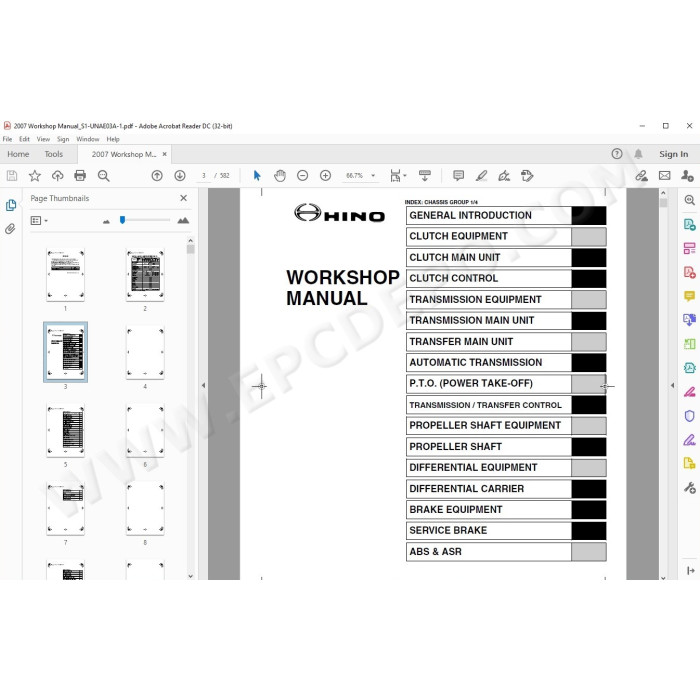
Task: Open the Export PDF tool in the right pane
Action: [690, 224]
